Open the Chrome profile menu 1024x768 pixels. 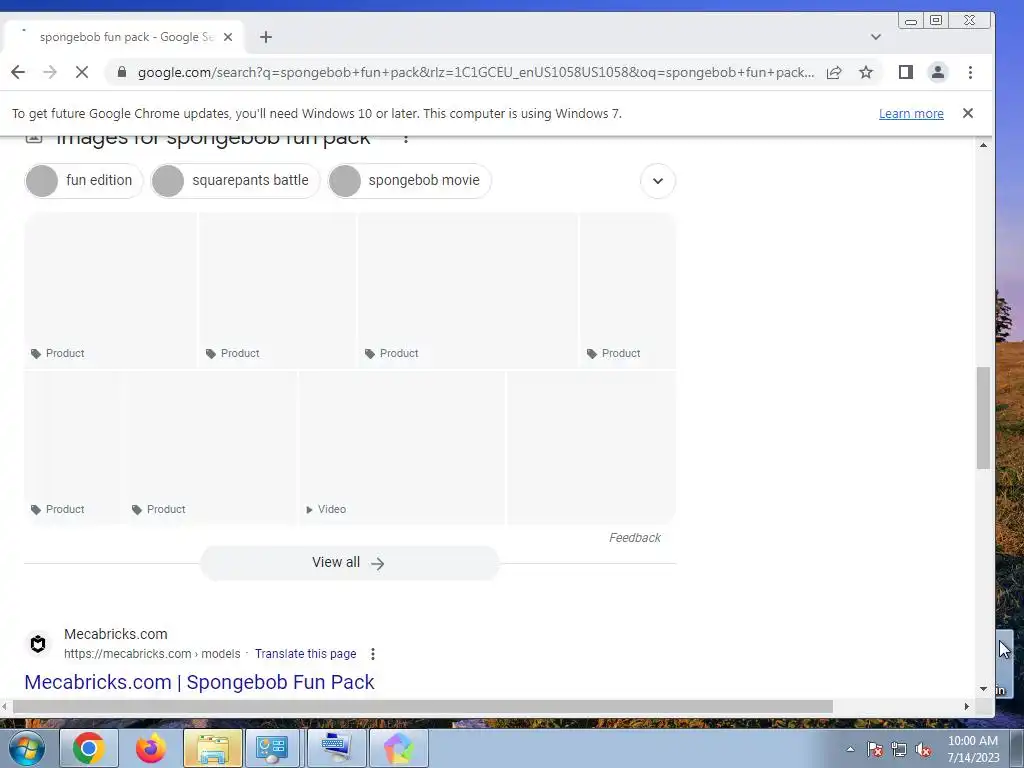tap(938, 72)
